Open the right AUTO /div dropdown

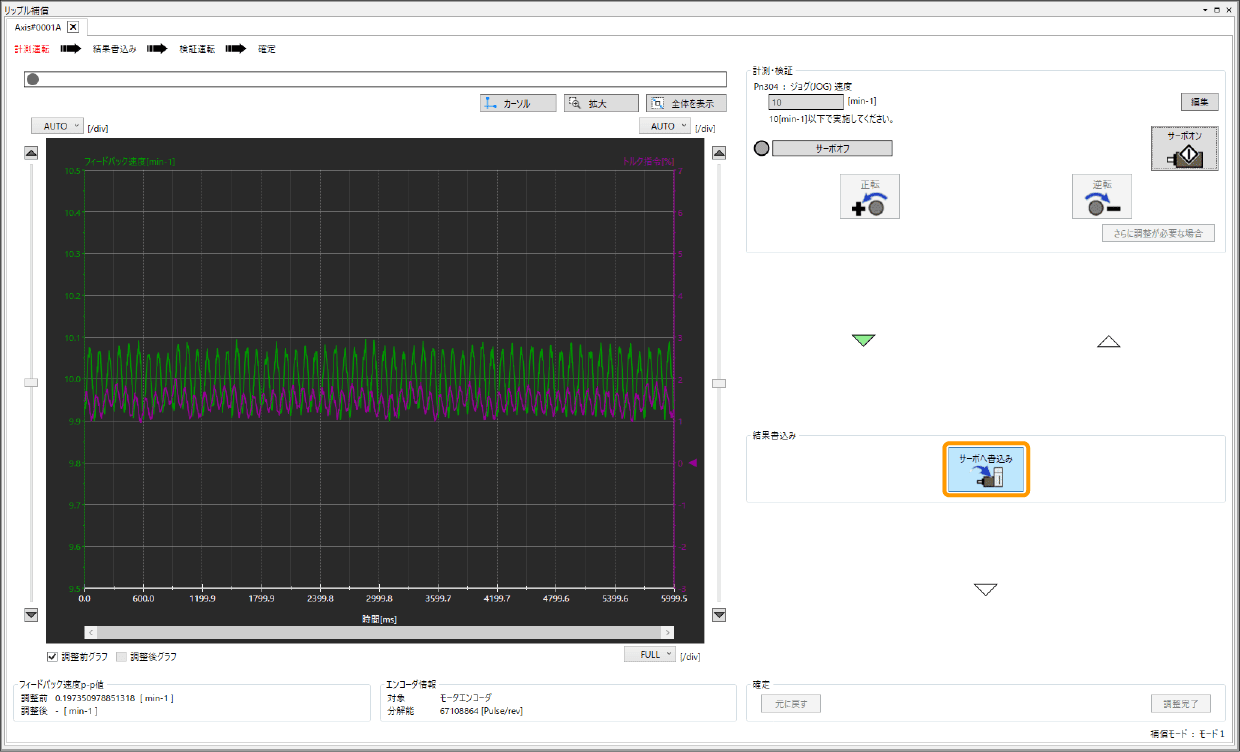664,126
